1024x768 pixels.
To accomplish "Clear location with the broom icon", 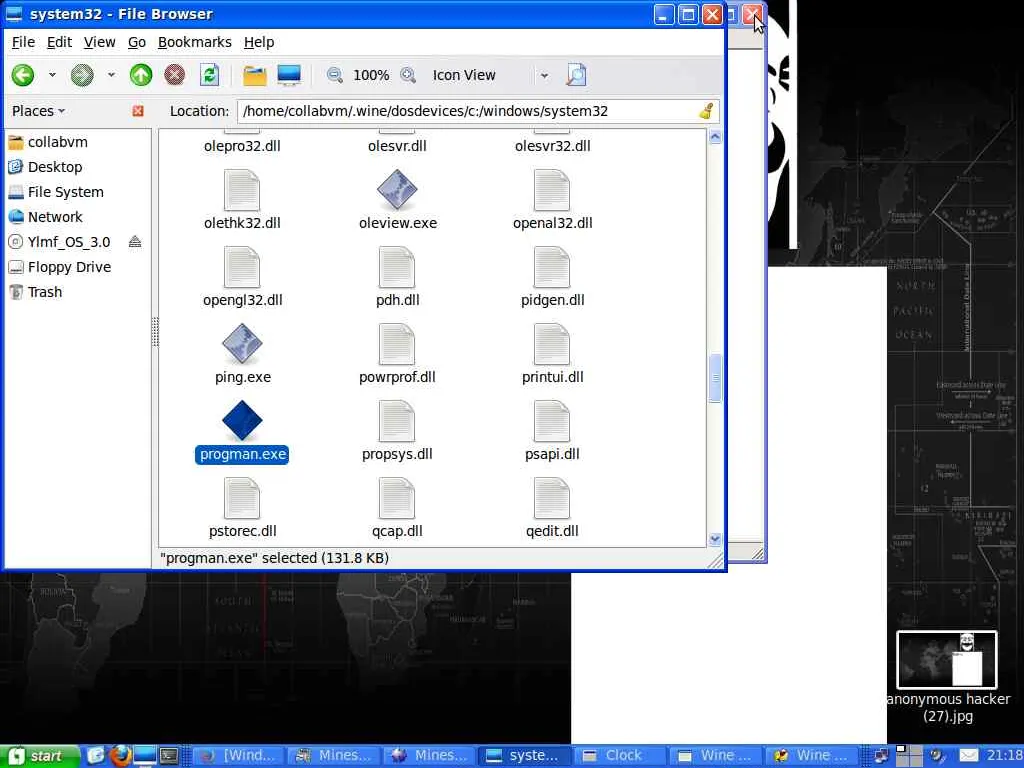I will 707,111.
